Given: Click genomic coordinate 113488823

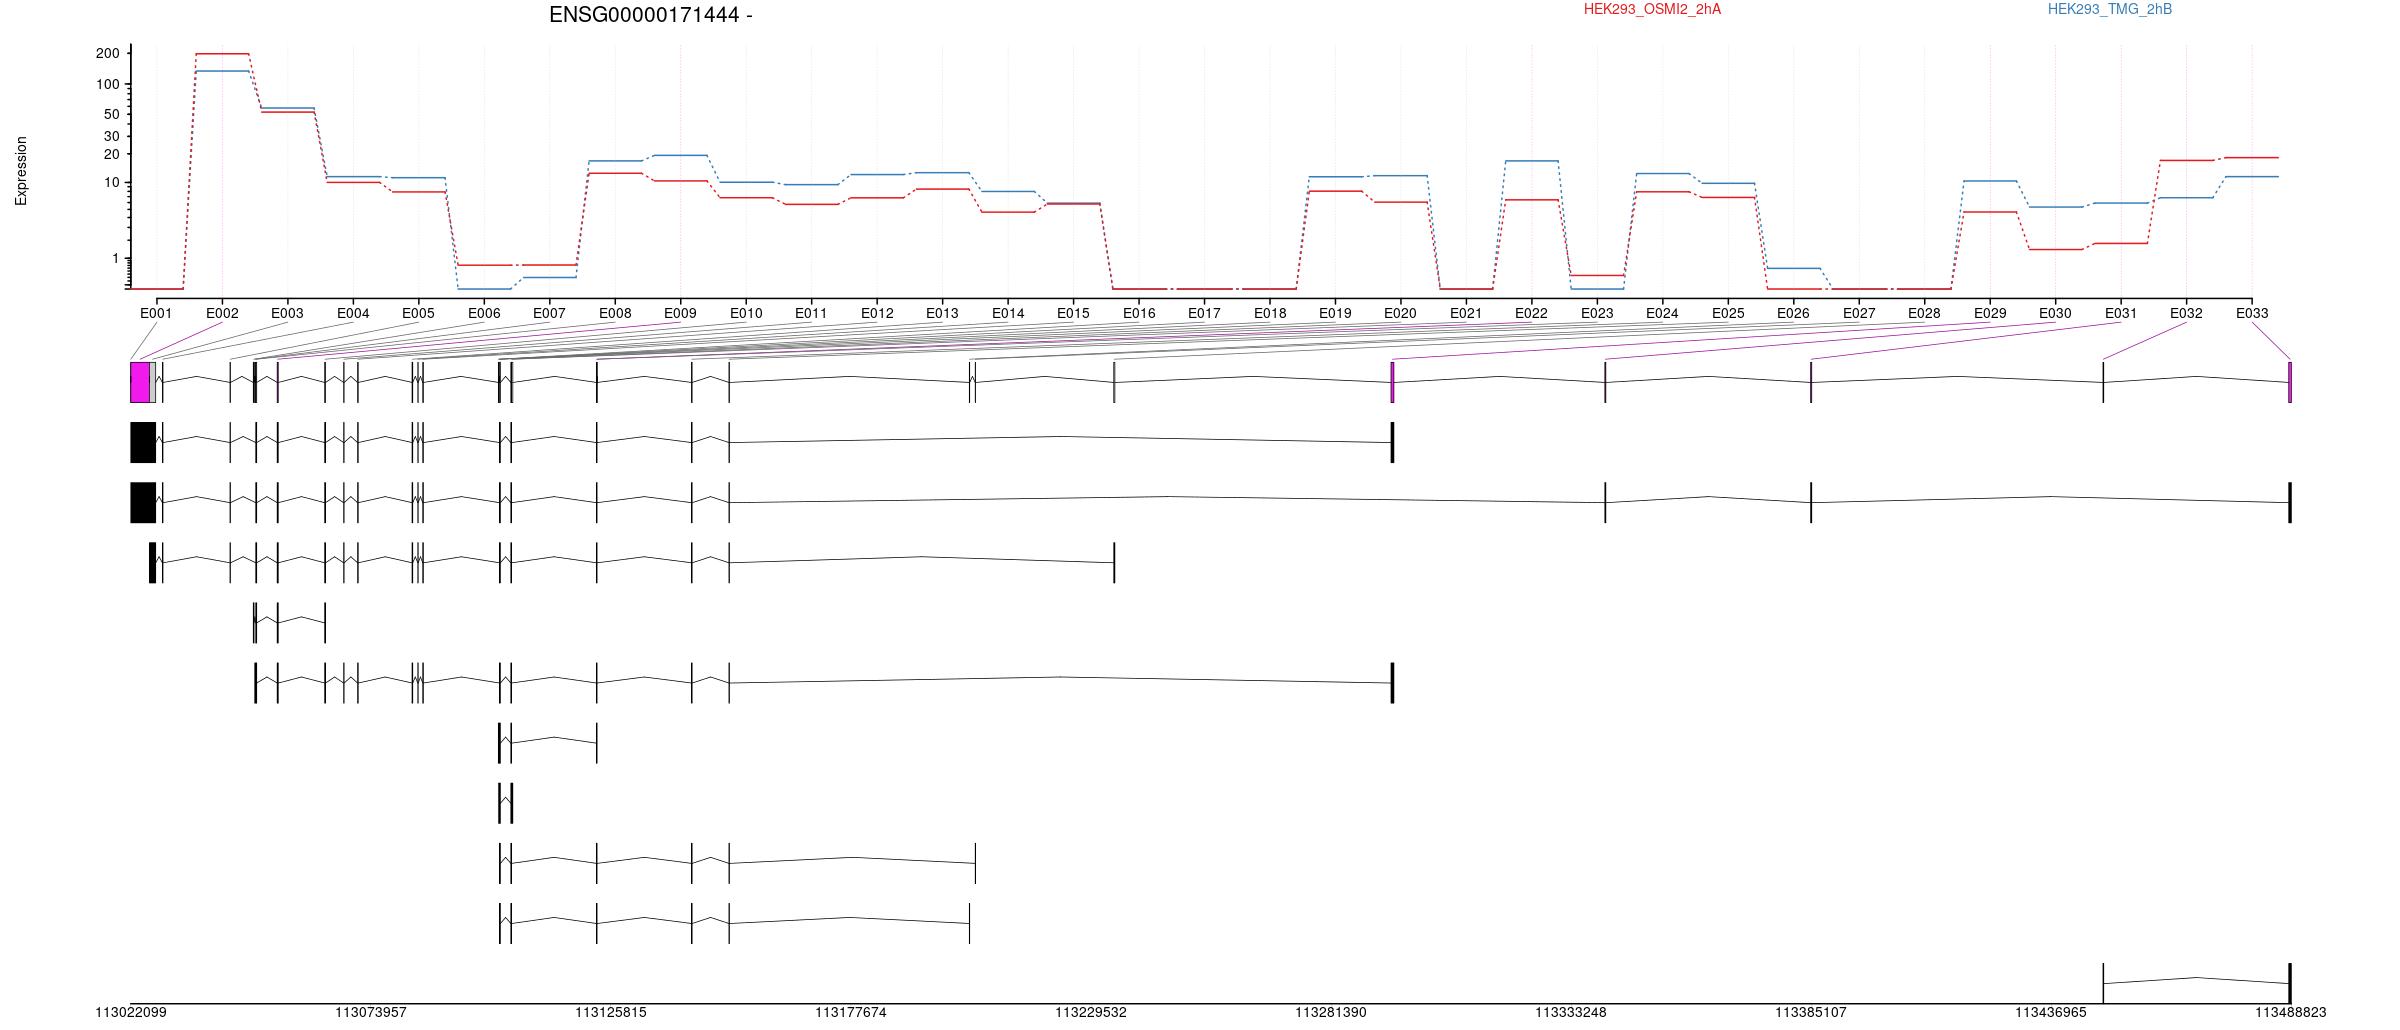Looking at the screenshot, I should click(2291, 1013).
